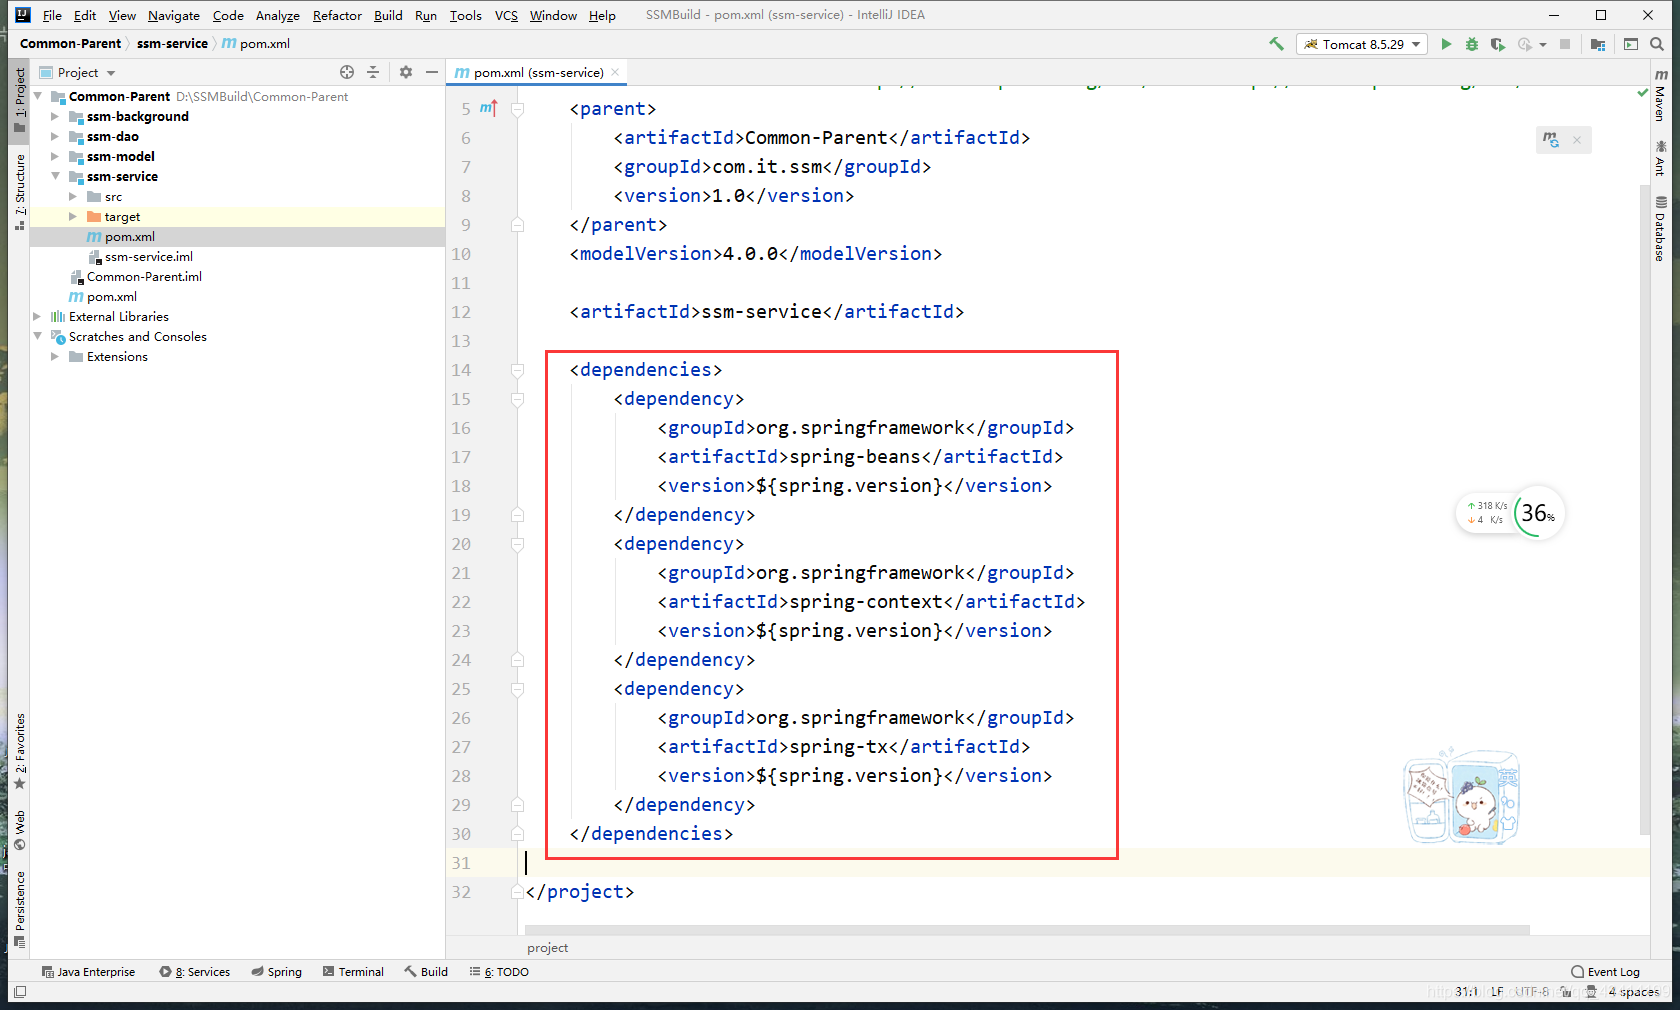Collapse Scratches and Consoles node
1680x1010 pixels.
pyautogui.click(x=38, y=336)
